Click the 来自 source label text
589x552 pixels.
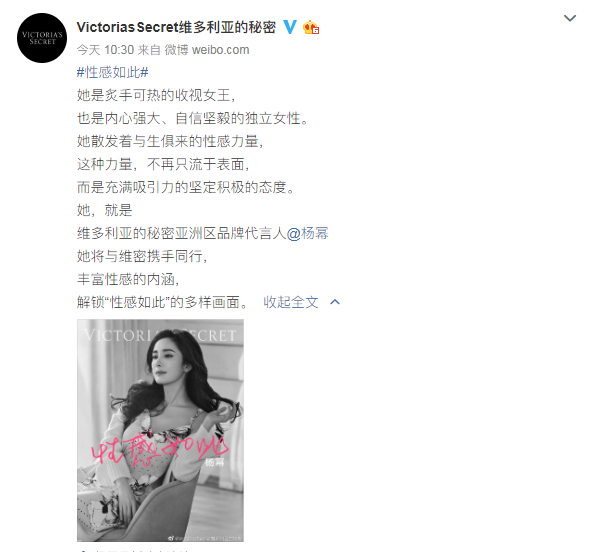point(149,50)
